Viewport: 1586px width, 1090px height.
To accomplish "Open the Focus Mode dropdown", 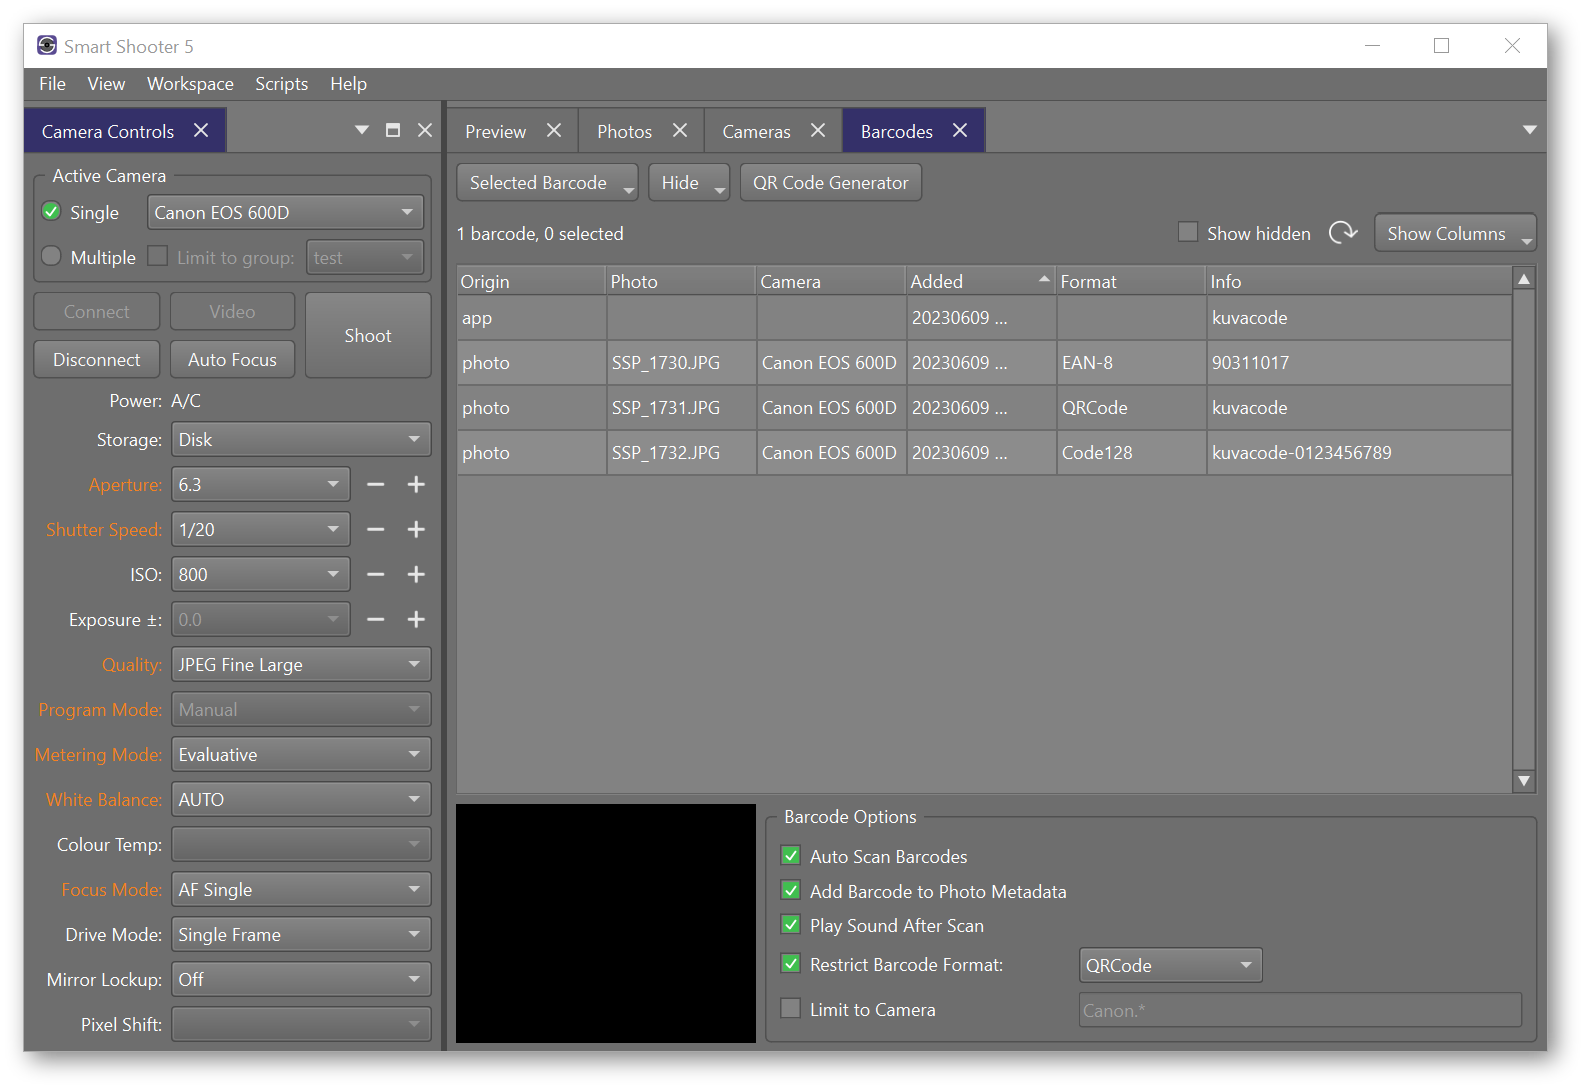I will coord(301,890).
